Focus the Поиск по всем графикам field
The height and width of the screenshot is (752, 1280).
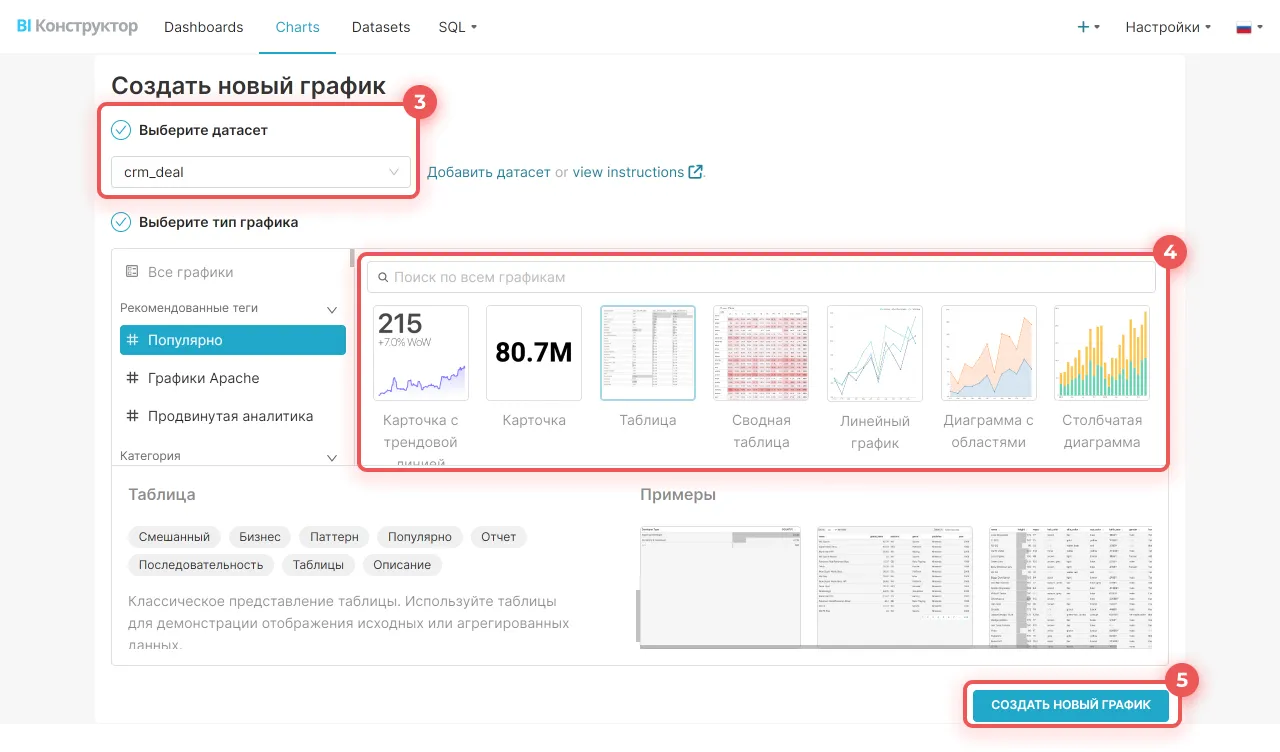point(761,277)
